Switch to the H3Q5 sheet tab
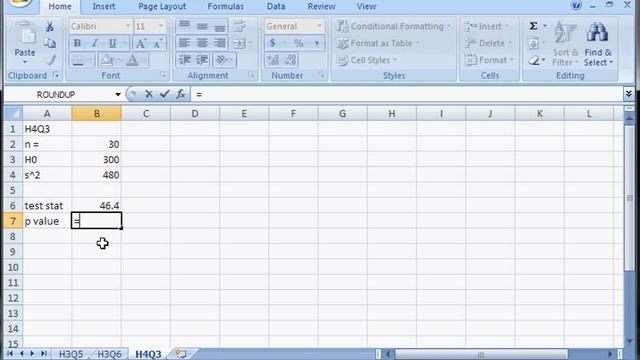Viewport: 640px width, 360px height. 71,354
